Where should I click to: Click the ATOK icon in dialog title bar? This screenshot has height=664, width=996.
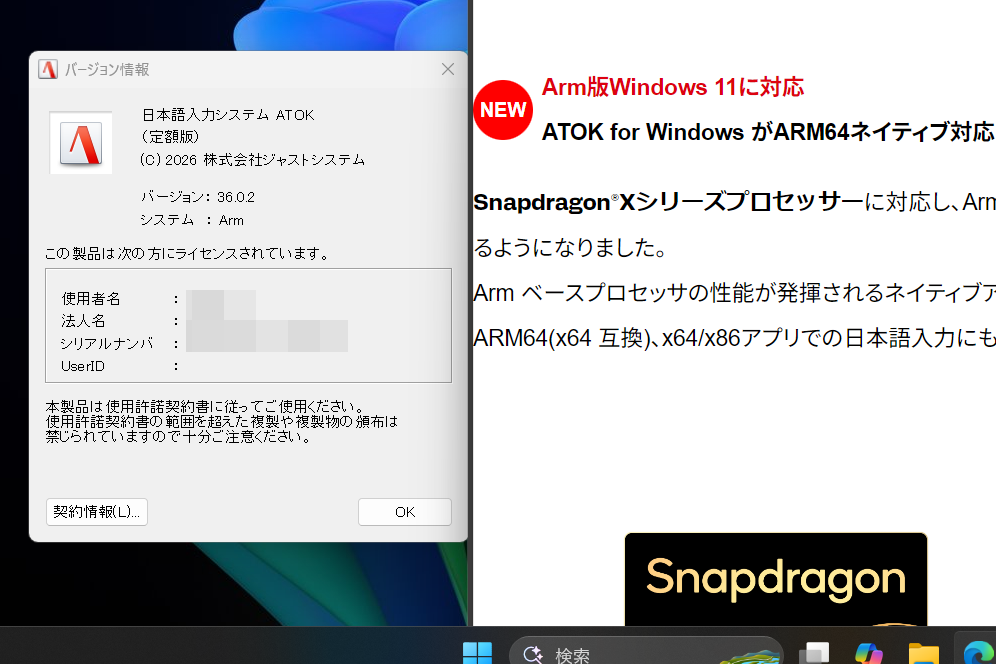pos(48,69)
